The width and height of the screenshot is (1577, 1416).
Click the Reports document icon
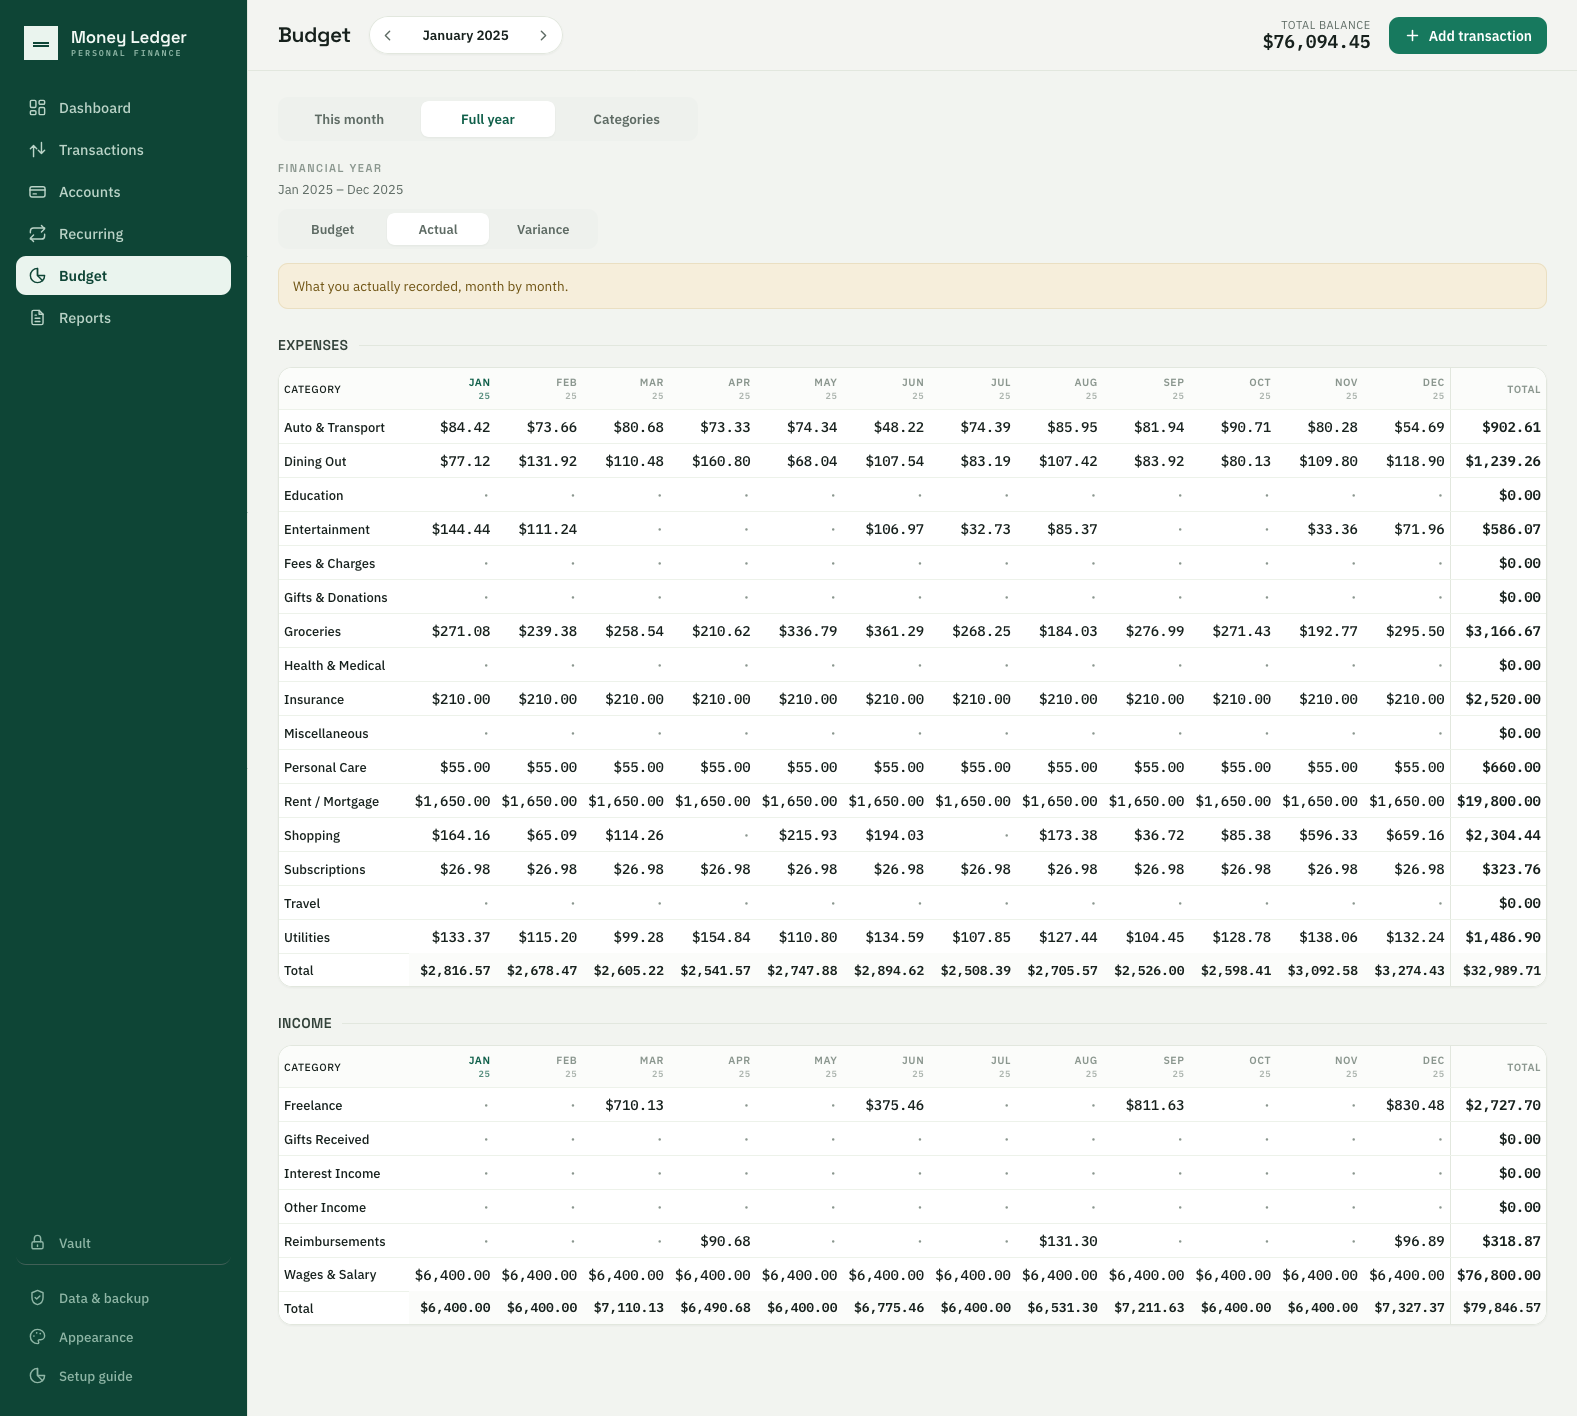click(37, 318)
